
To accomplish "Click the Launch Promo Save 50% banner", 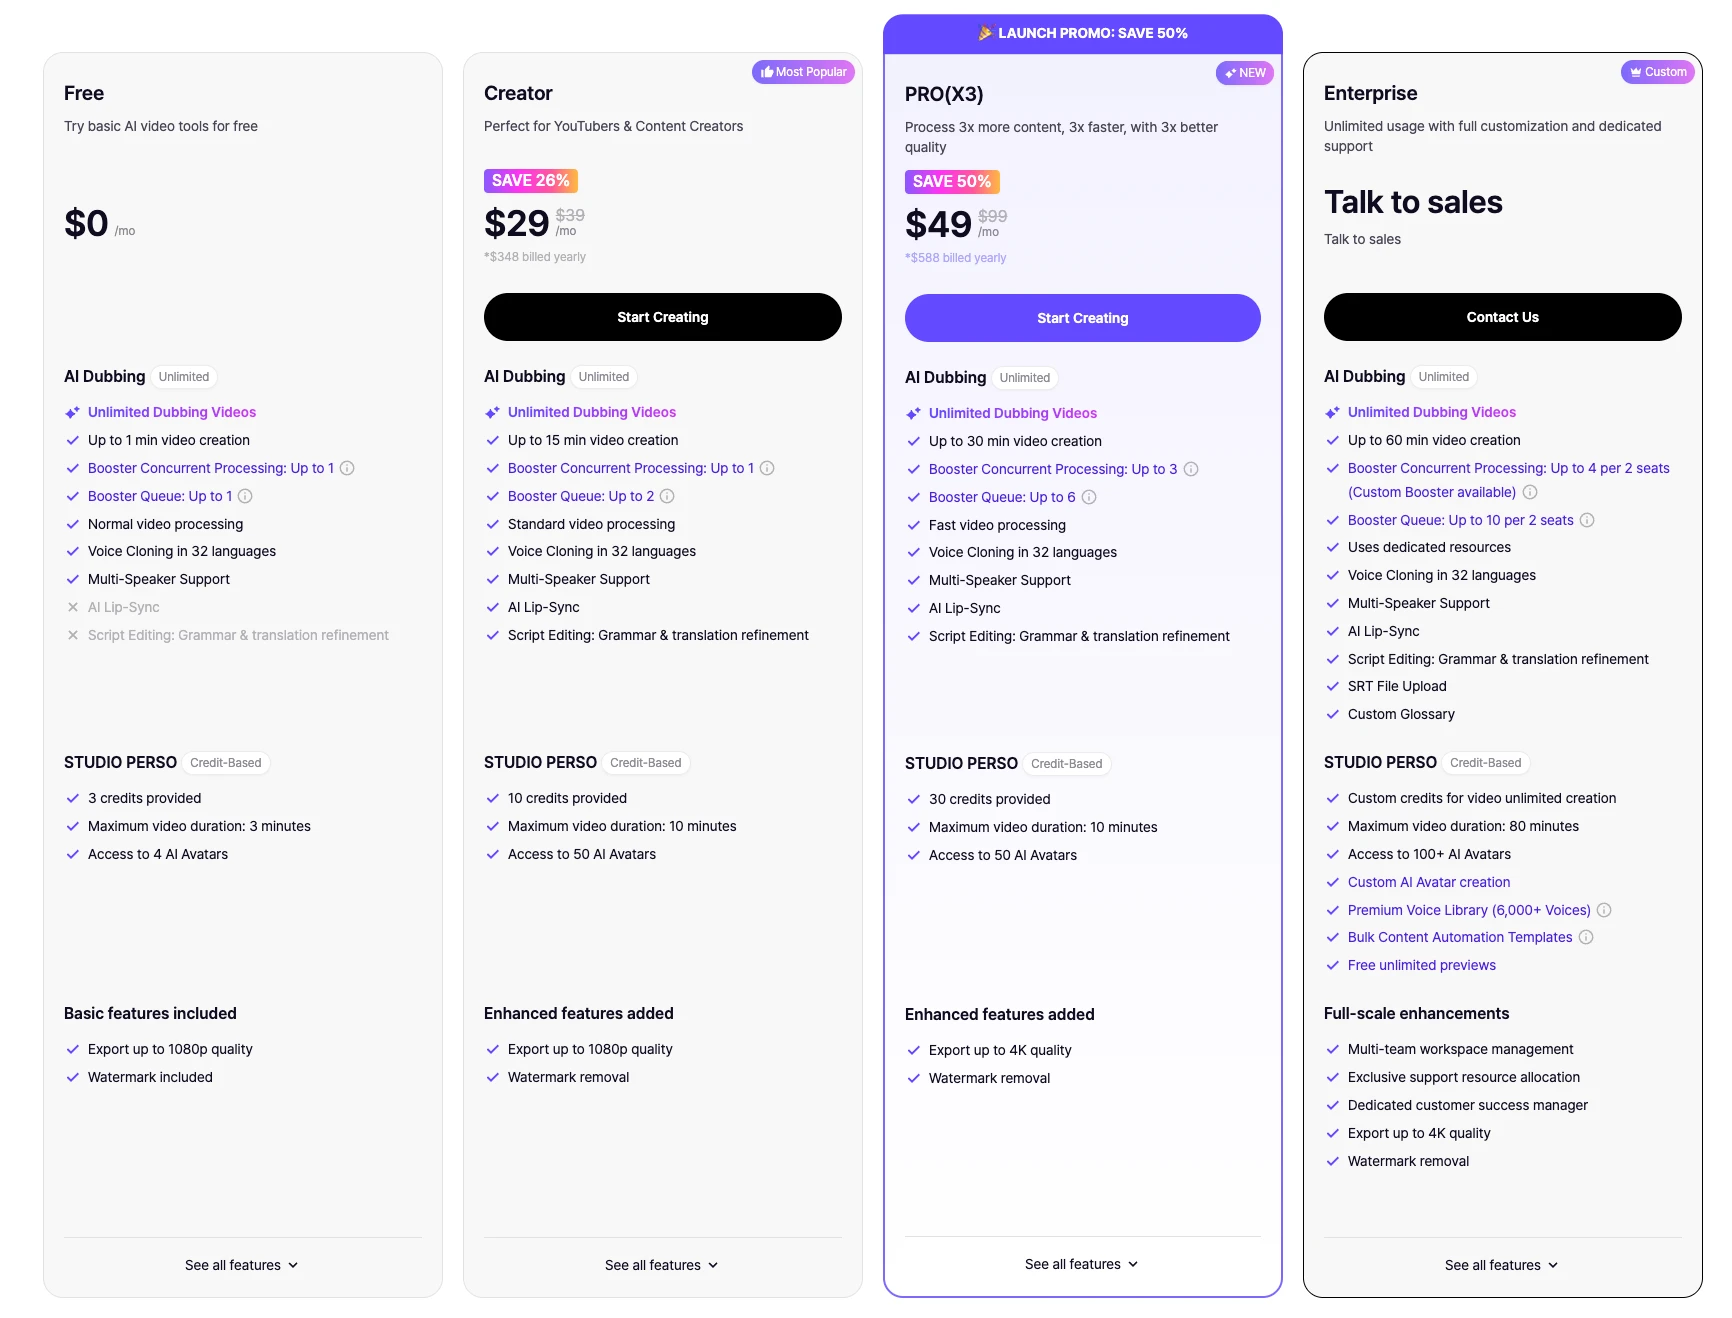I will [1082, 33].
